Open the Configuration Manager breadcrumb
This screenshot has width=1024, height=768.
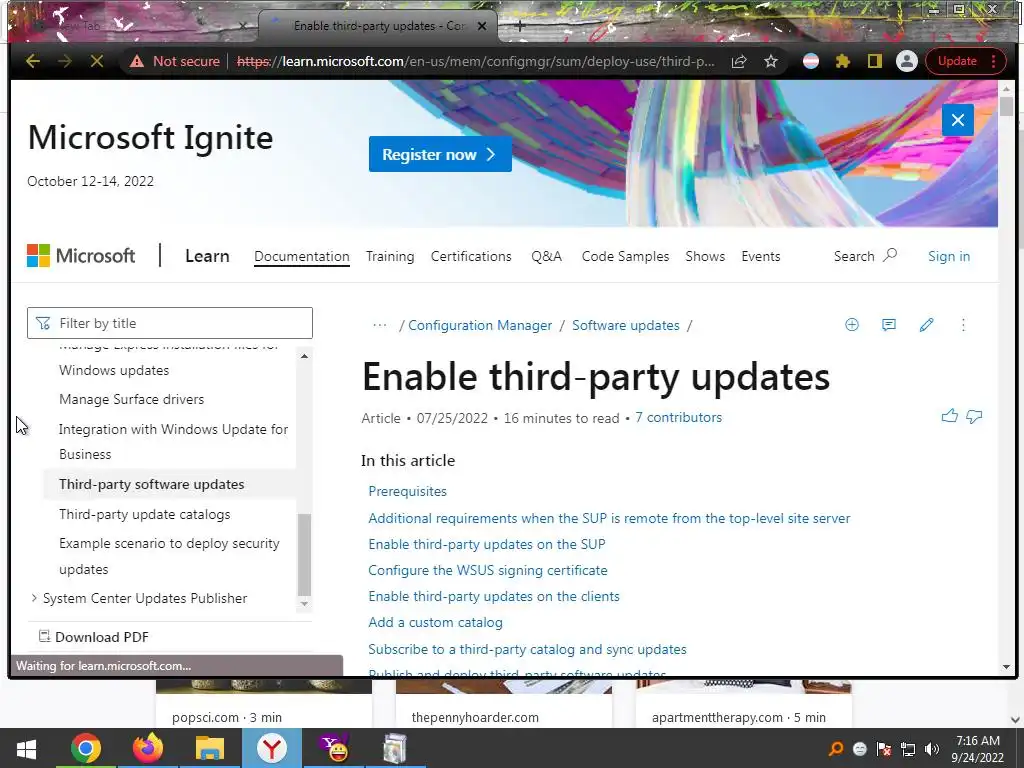pyautogui.click(x=480, y=325)
